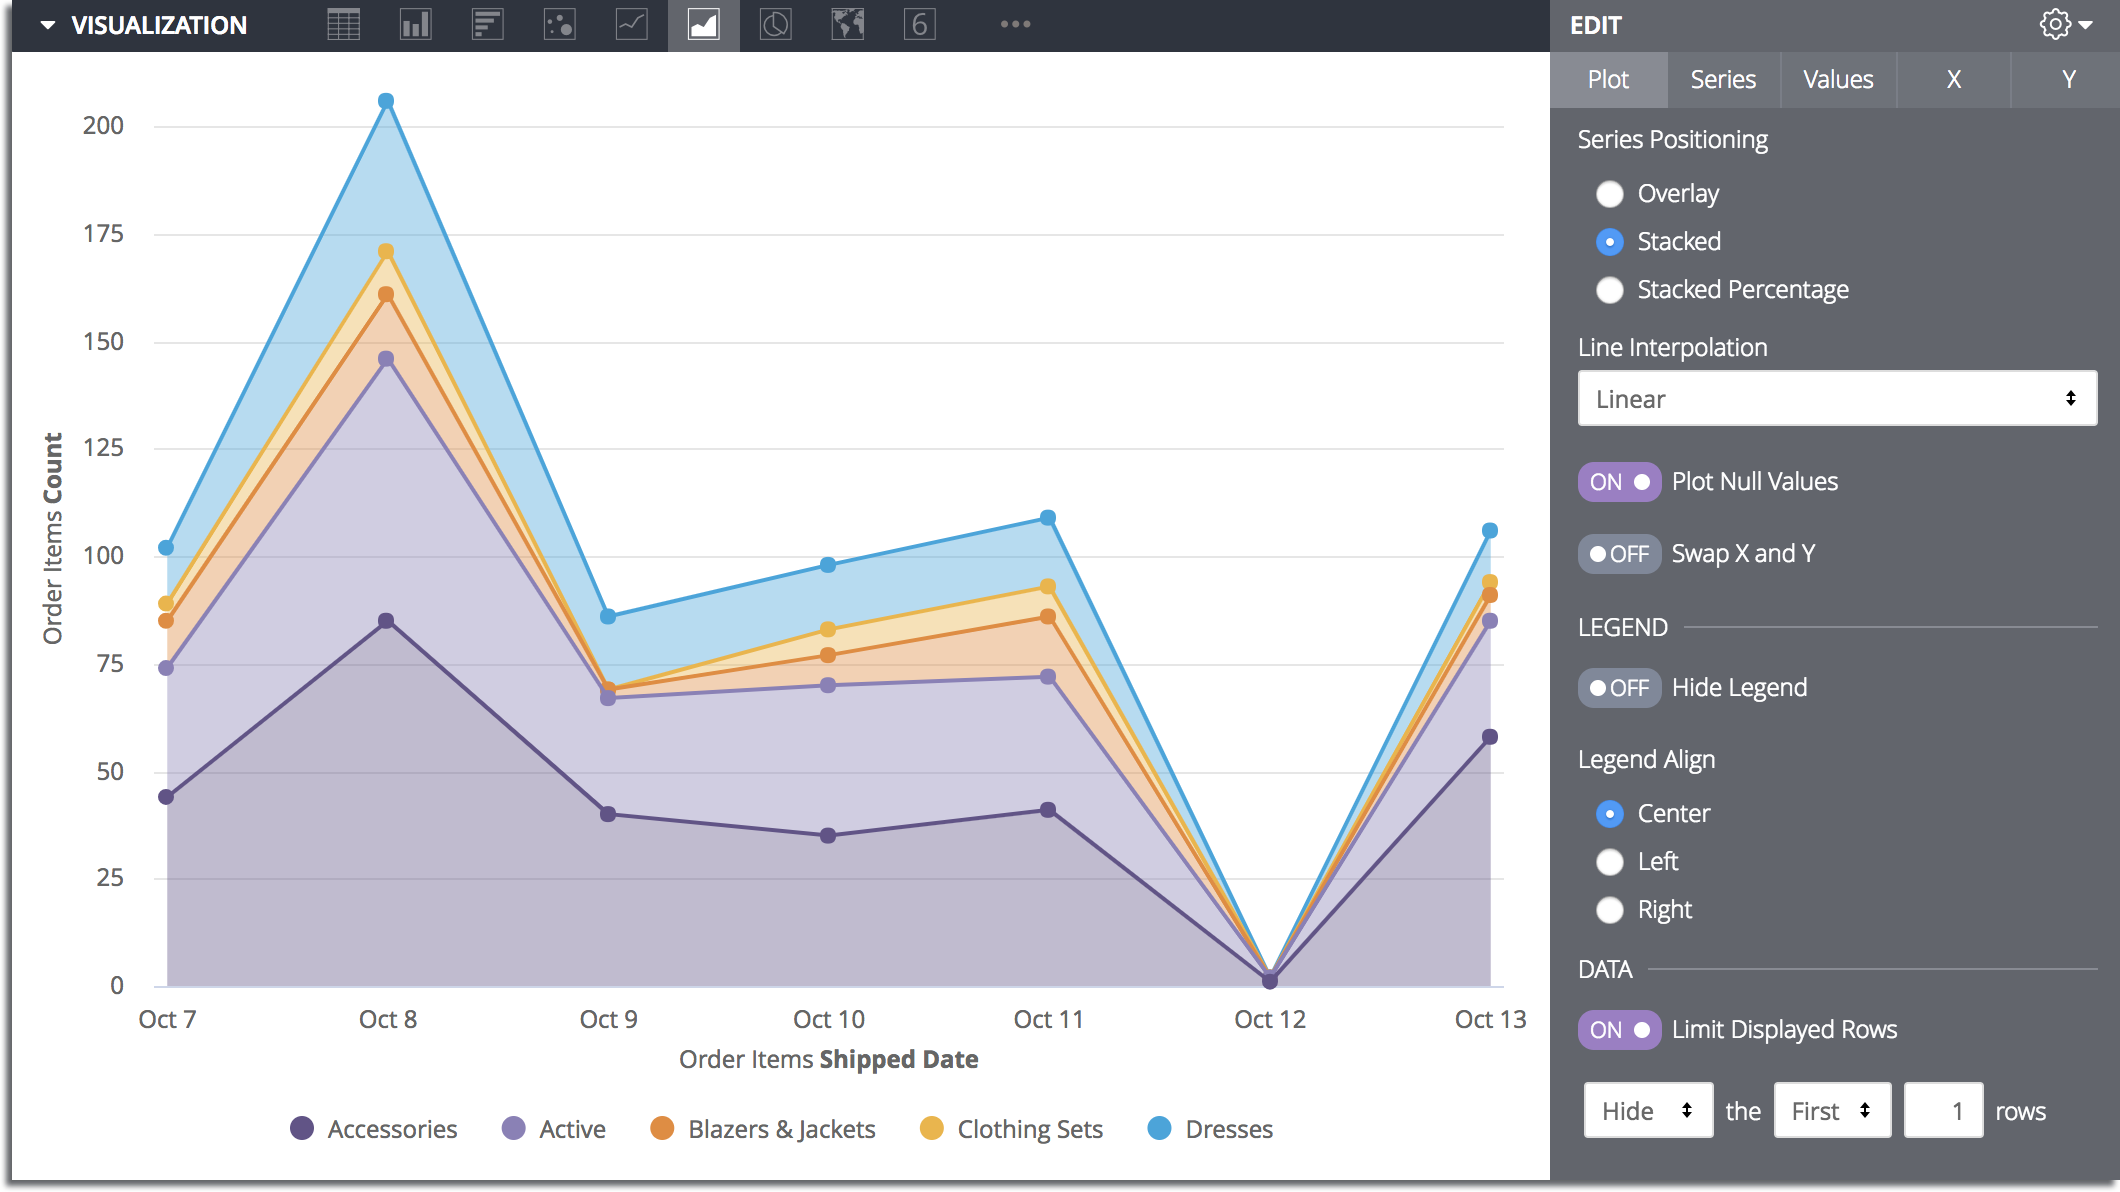The height and width of the screenshot is (1192, 2120).
Task: Switch to the Values tab
Action: click(1838, 80)
